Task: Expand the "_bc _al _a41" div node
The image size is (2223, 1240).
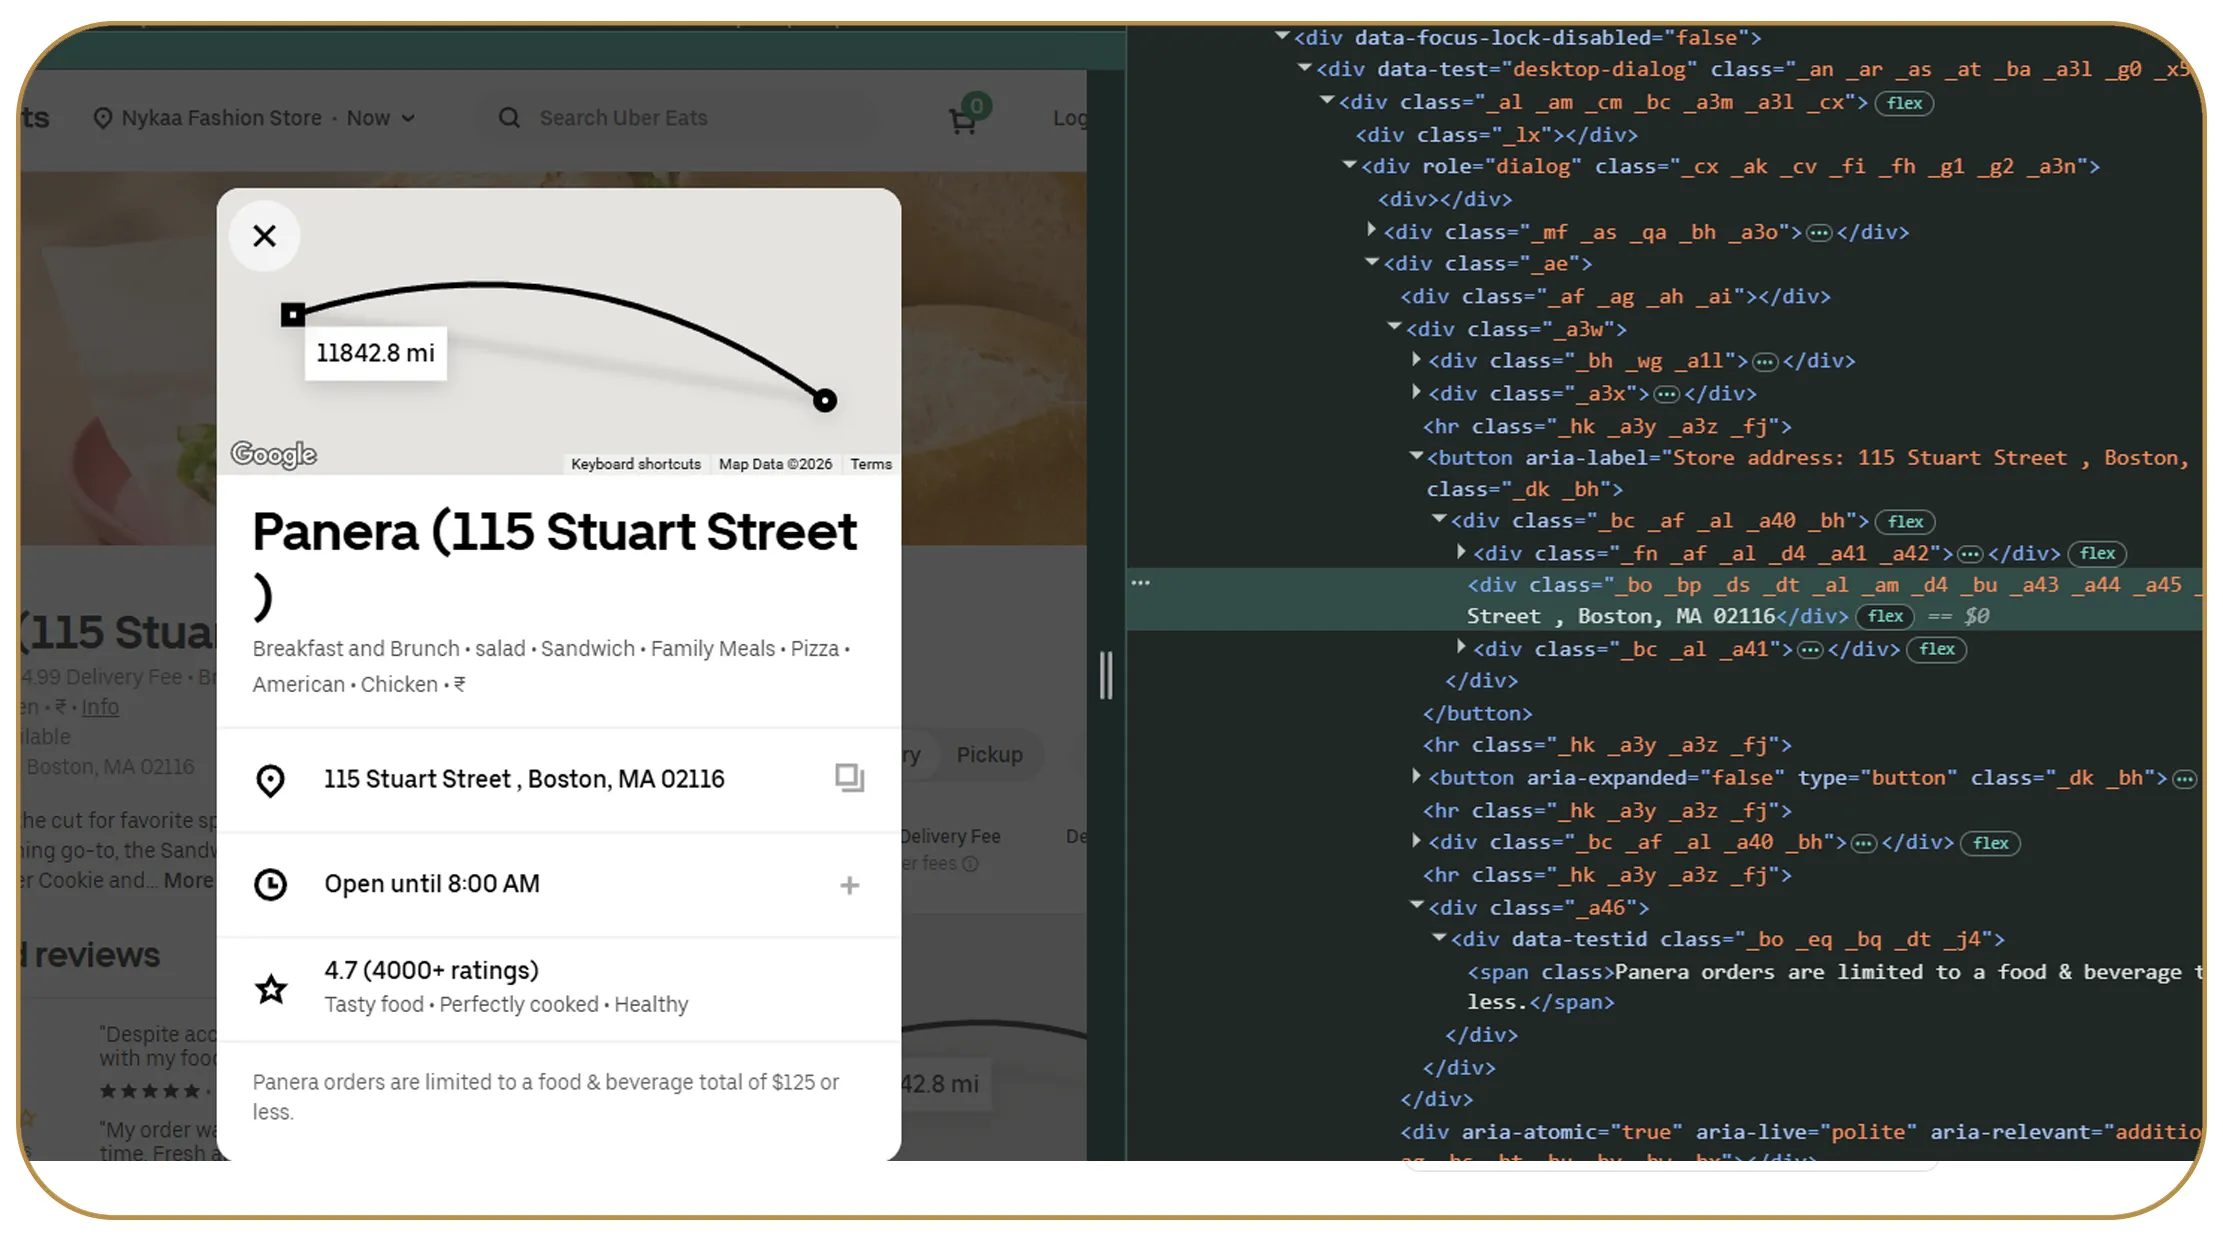Action: [x=1461, y=647]
